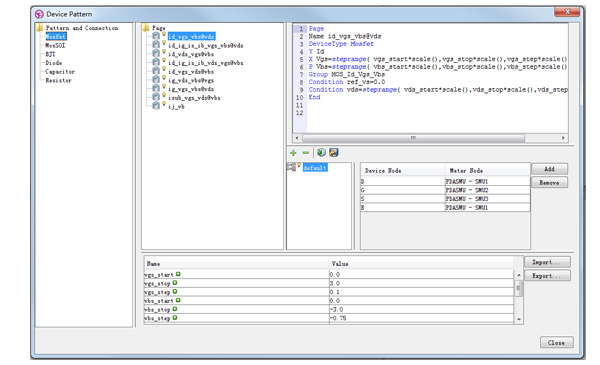Click the Meter Node cell for device node B
The height and width of the screenshot is (365, 600).
click(x=488, y=207)
